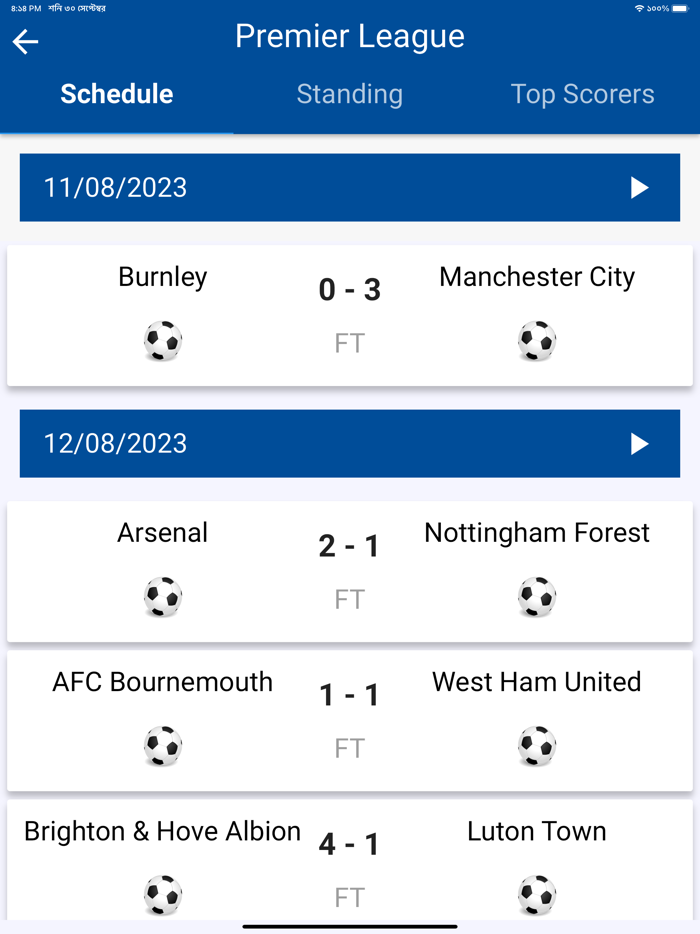Click Burnley's football icon
Screen dimensions: 700x934
tap(162, 340)
